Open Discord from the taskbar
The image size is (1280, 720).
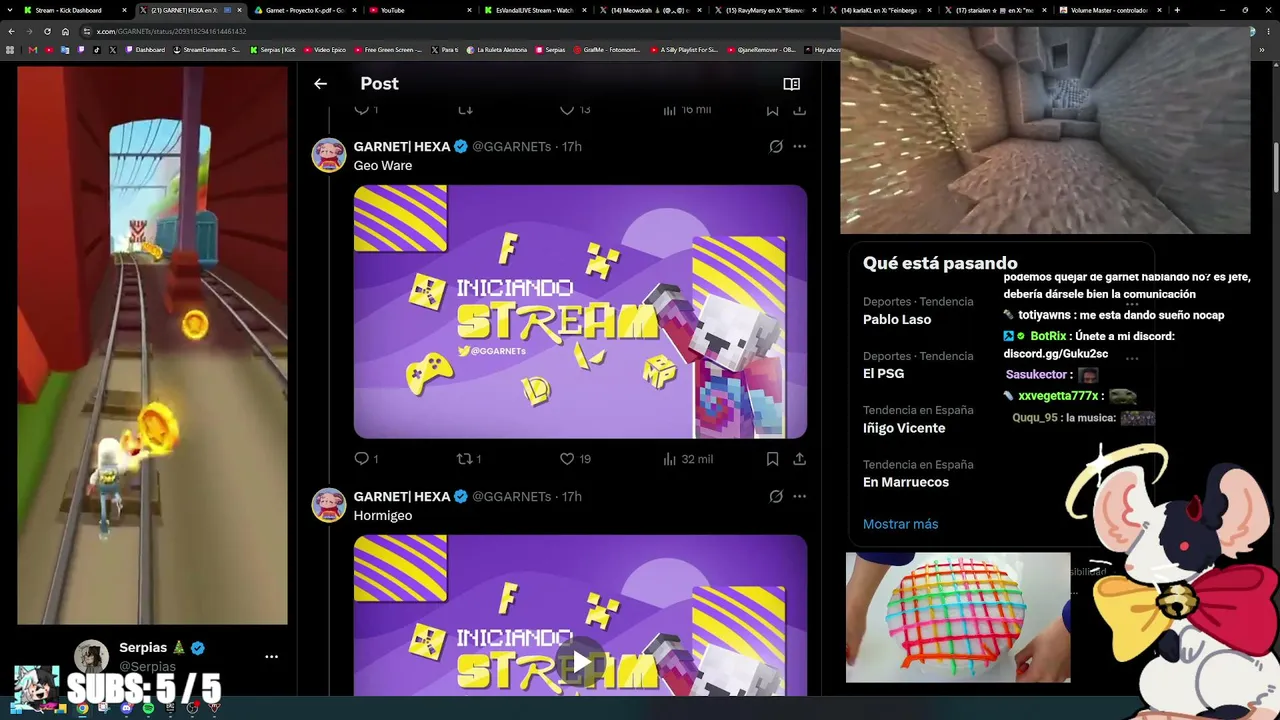tap(126, 708)
